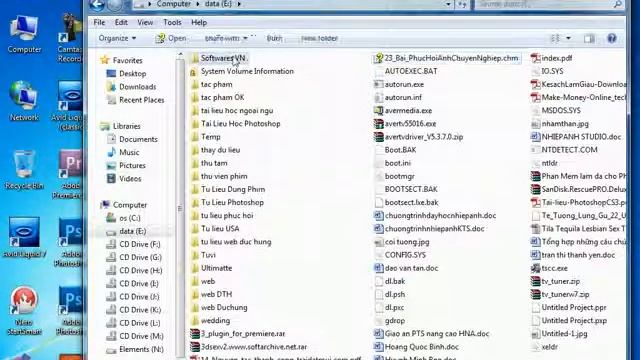Image resolution: width=640 pixels, height=360 pixels.
Task: Open the View menu
Action: (145, 22)
